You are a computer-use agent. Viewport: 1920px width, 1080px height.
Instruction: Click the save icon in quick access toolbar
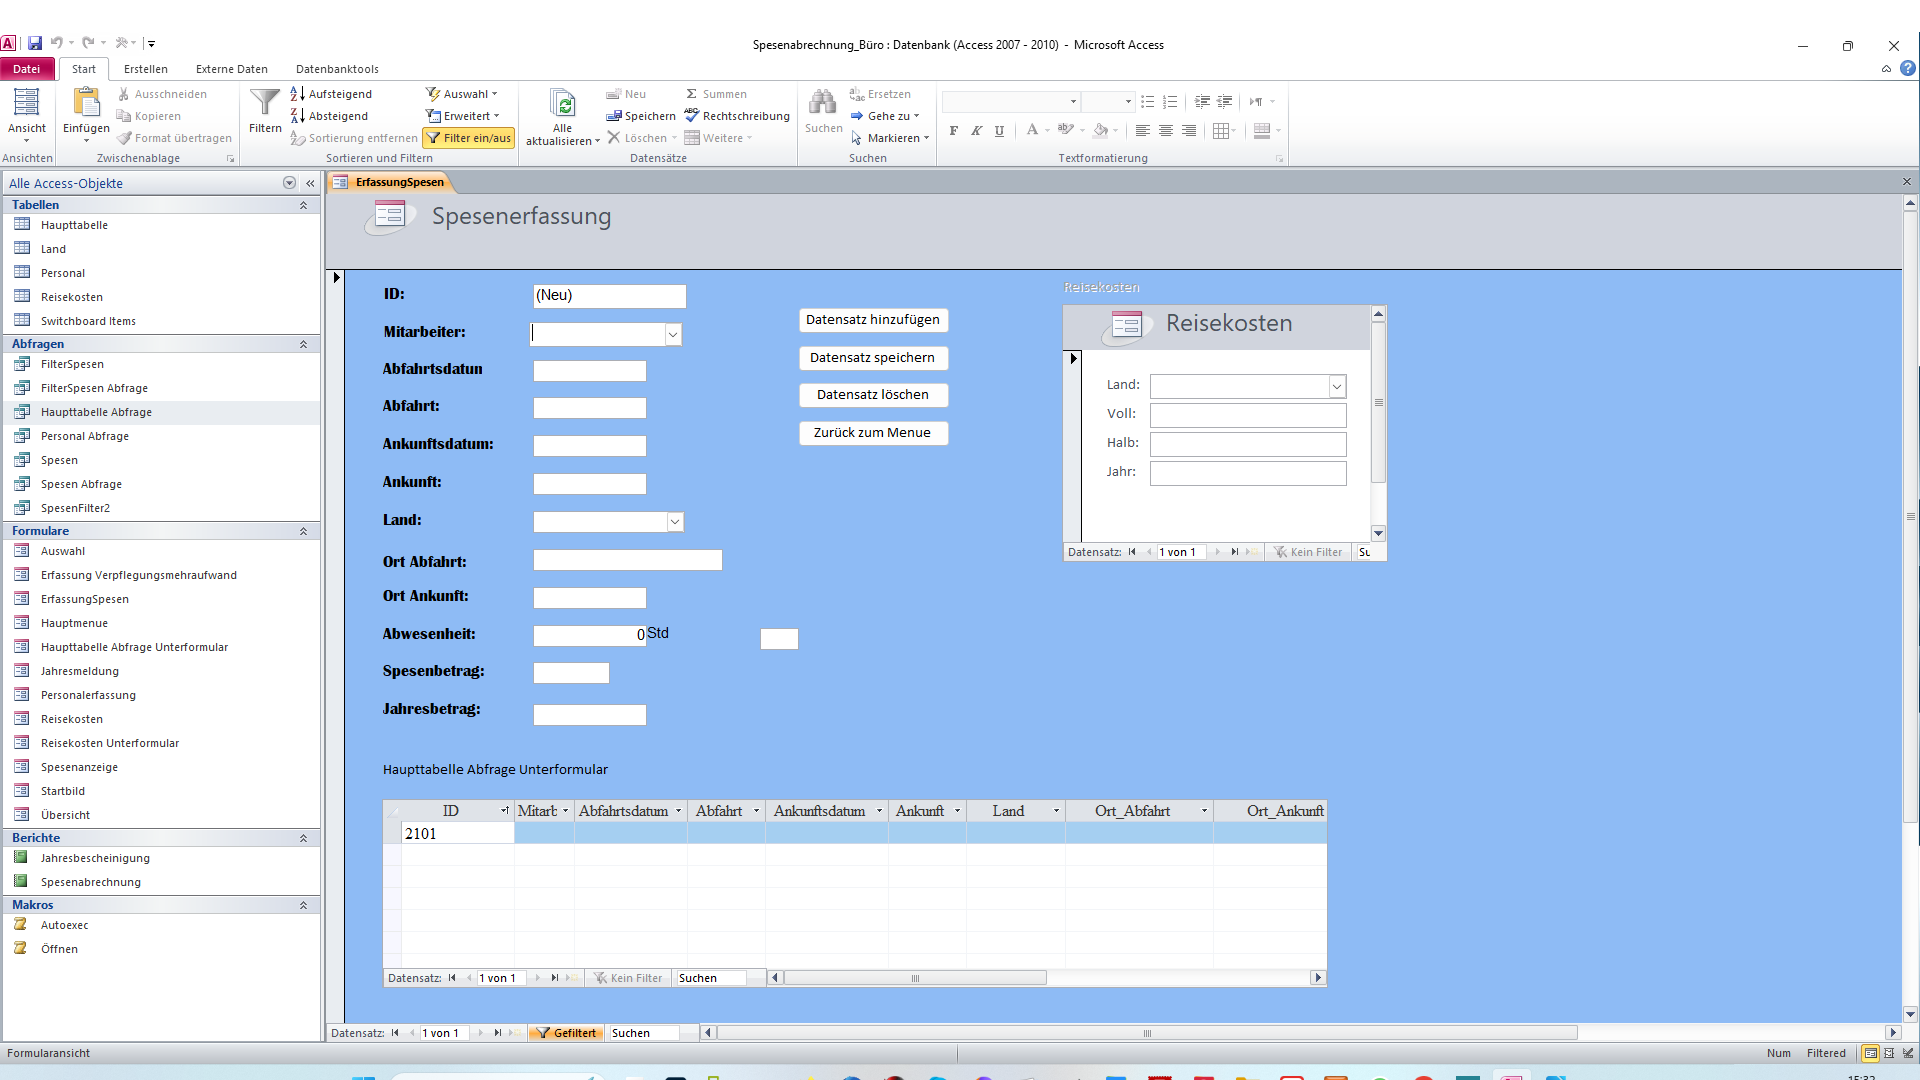coord(35,43)
